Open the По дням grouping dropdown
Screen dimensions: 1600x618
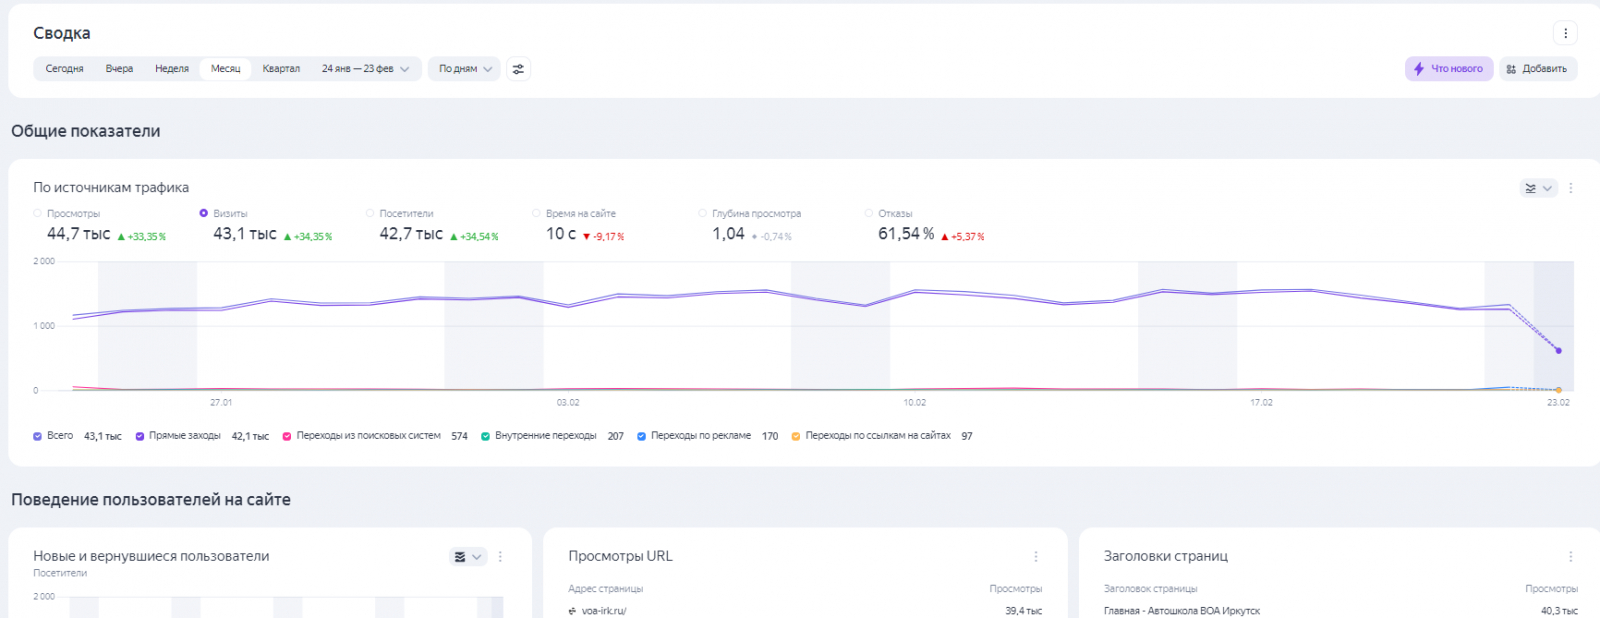[x=465, y=69]
